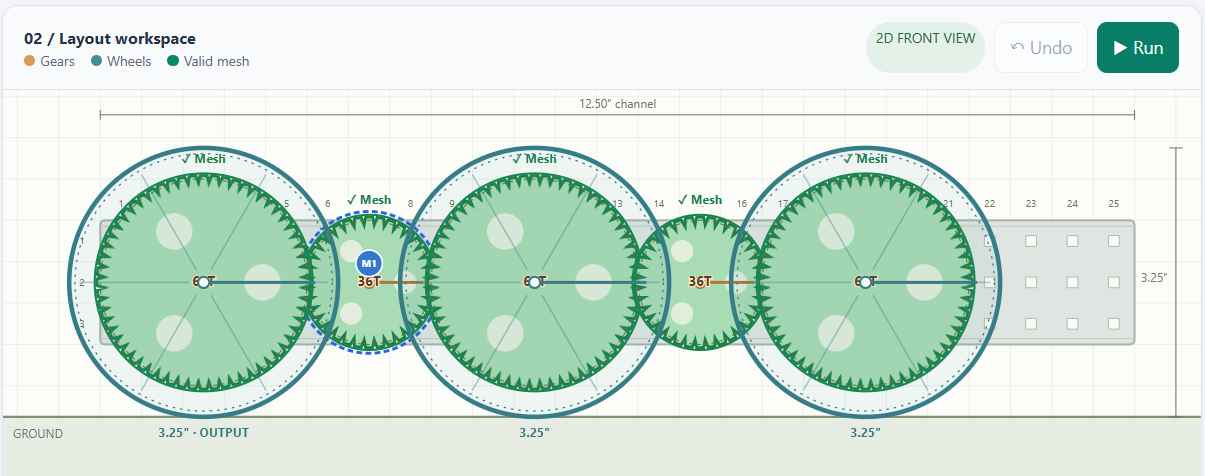Select the 60T gear between holes 9 and 13
The image size is (1205, 476).
pos(534,283)
